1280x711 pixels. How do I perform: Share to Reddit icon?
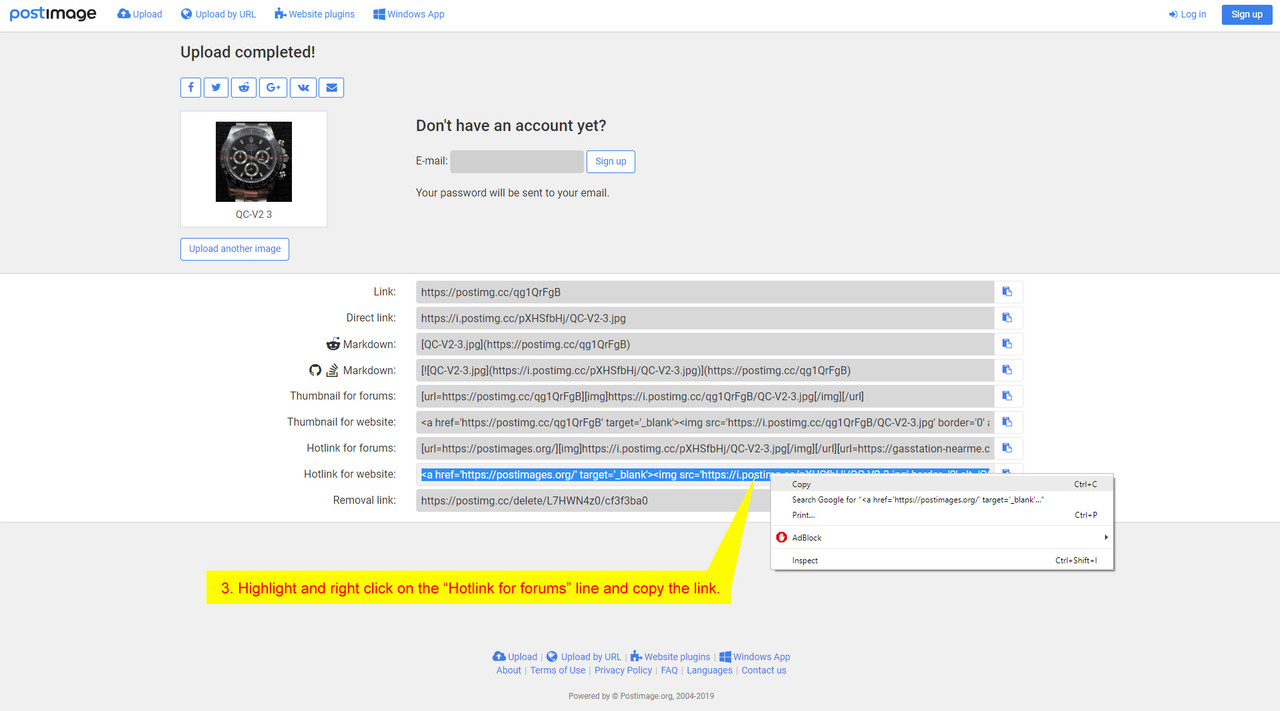[244, 87]
